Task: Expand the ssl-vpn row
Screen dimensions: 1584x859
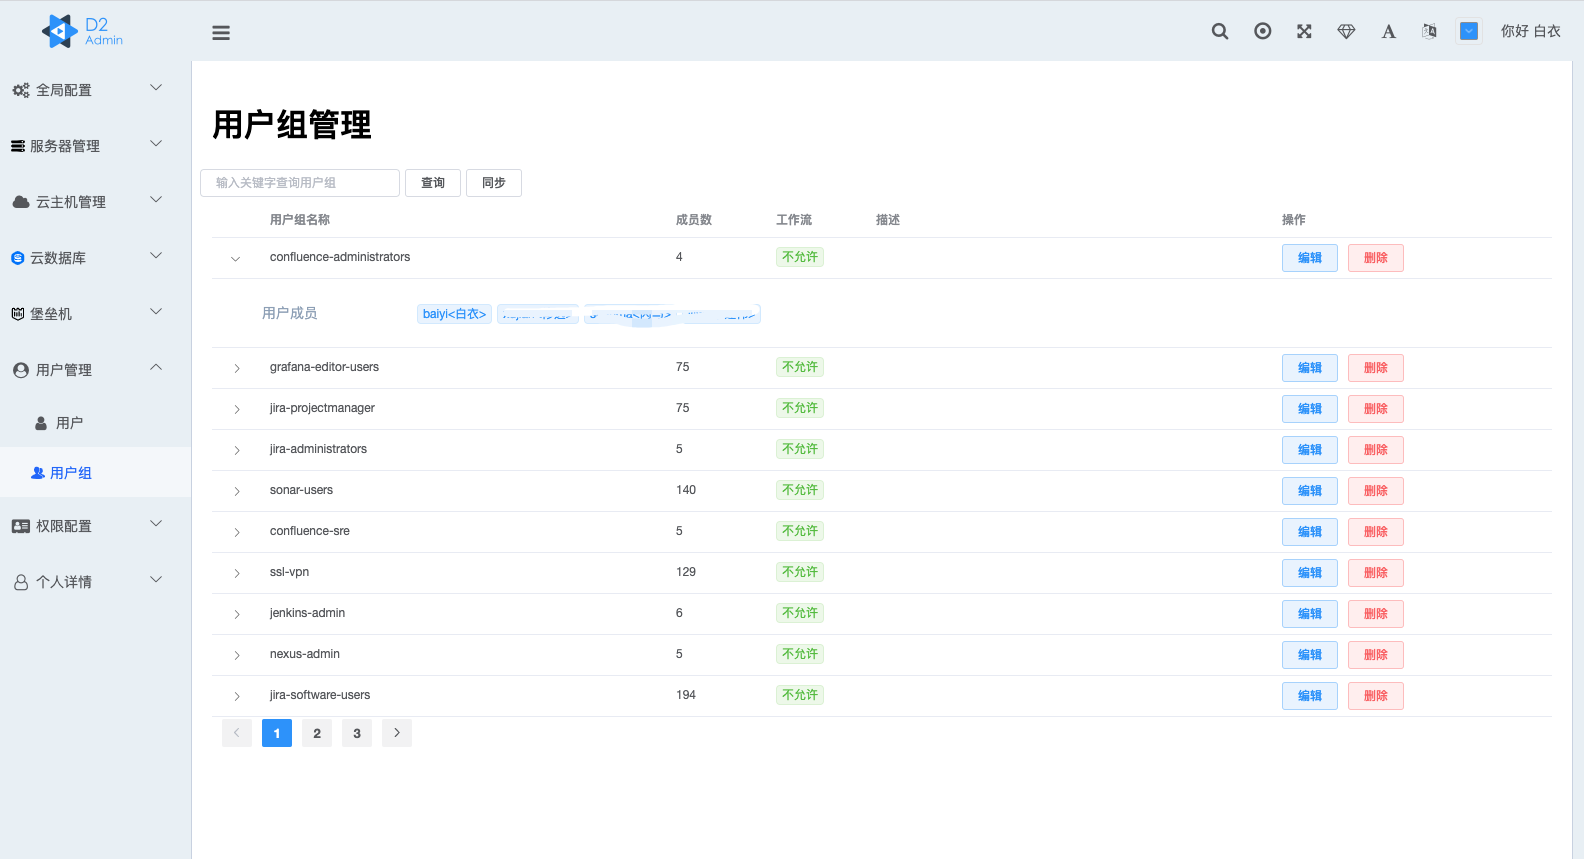Action: point(237,573)
